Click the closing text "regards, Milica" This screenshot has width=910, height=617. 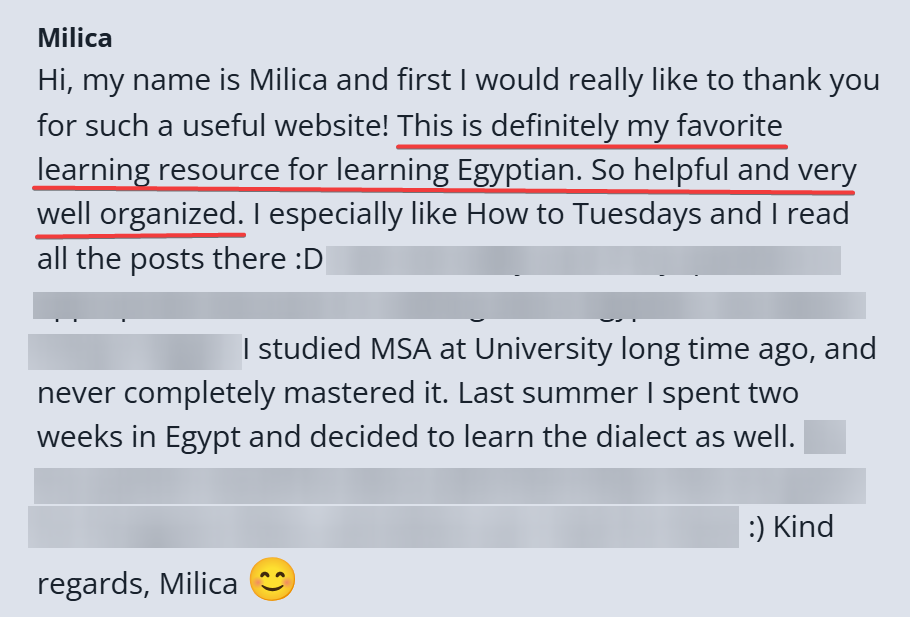pyautogui.click(x=137, y=582)
